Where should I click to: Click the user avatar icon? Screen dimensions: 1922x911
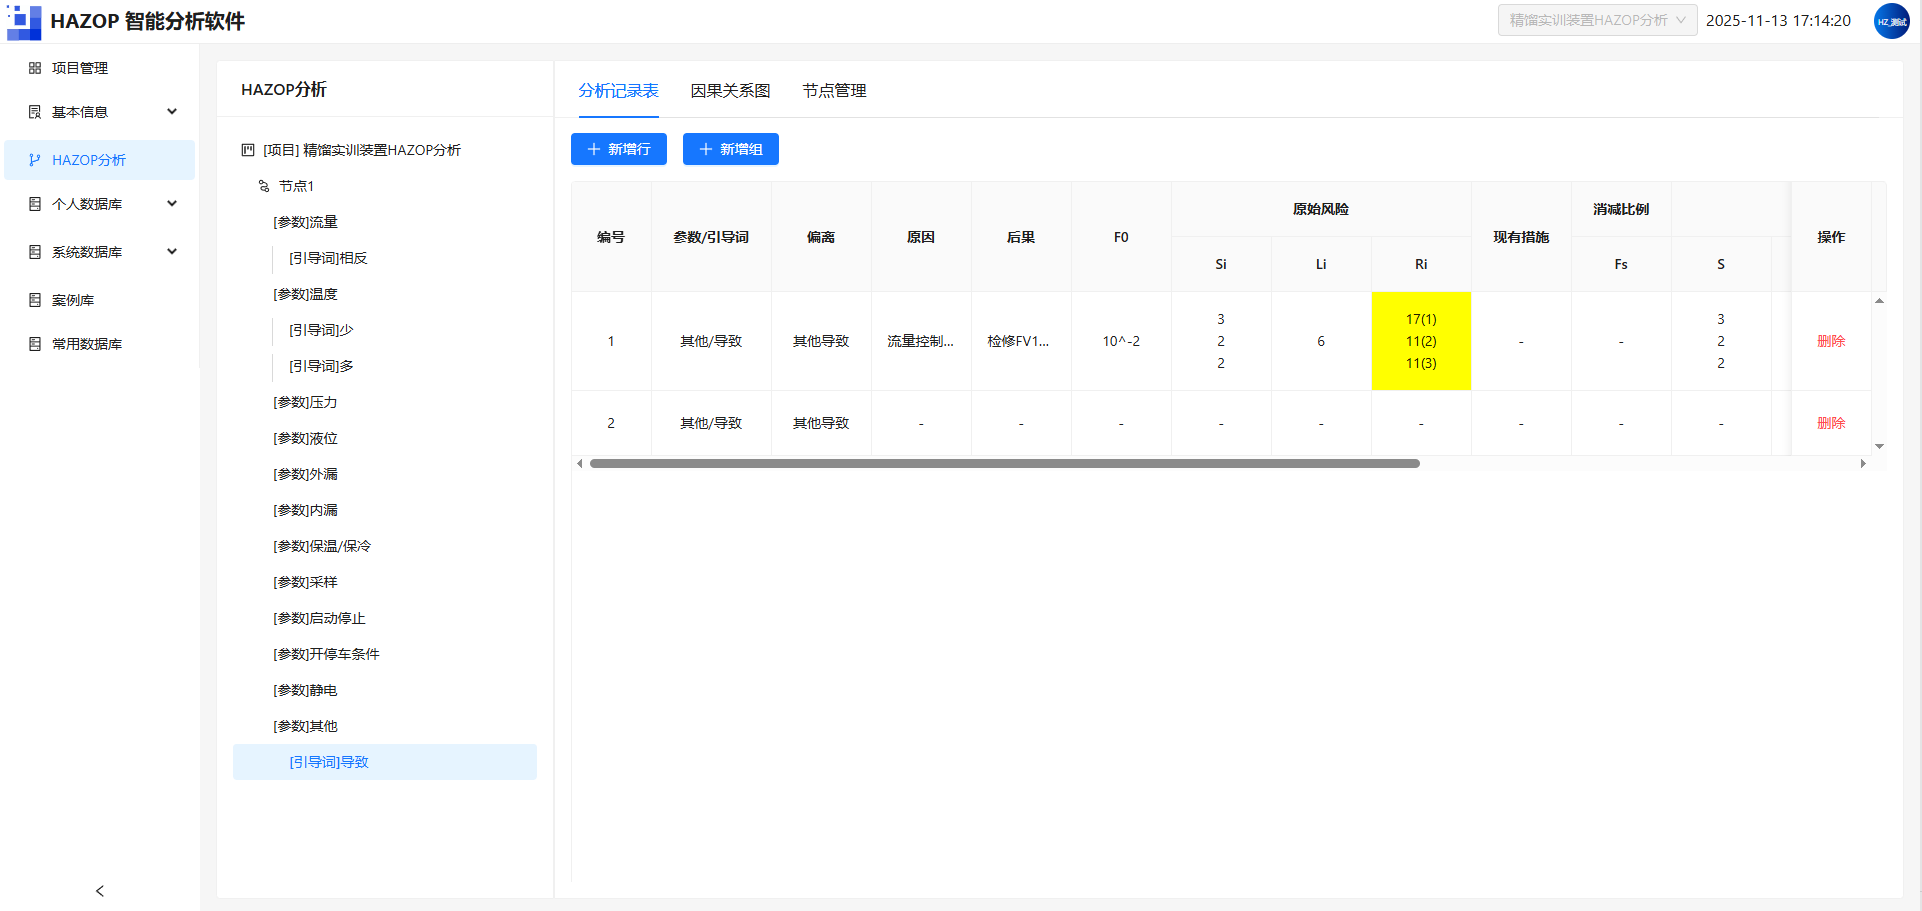click(1891, 21)
